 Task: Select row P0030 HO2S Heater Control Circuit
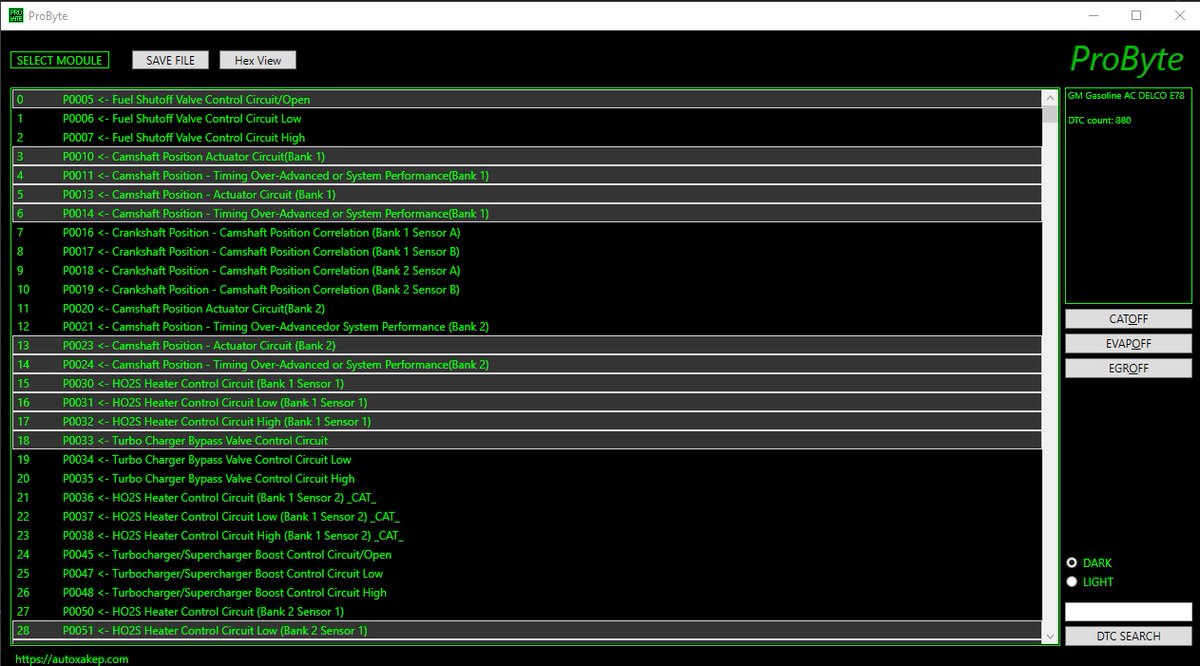tap(527, 384)
